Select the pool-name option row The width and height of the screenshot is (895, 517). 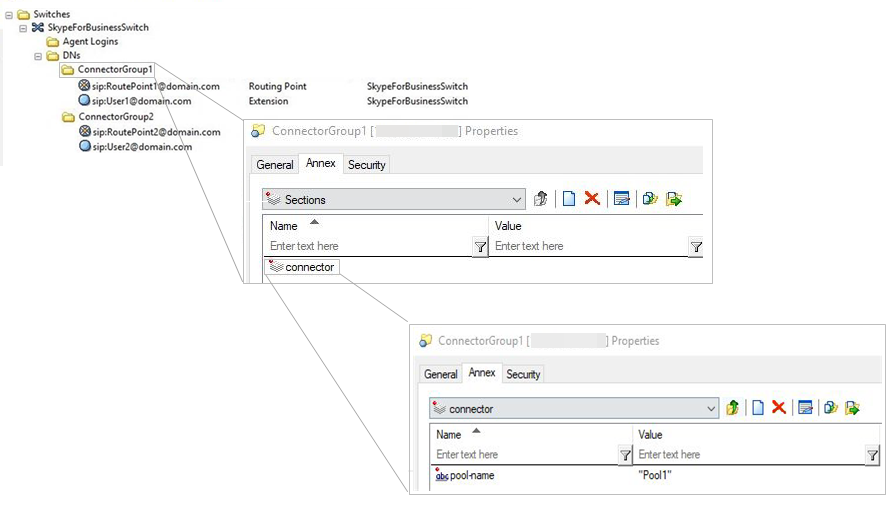pyautogui.click(x=472, y=476)
